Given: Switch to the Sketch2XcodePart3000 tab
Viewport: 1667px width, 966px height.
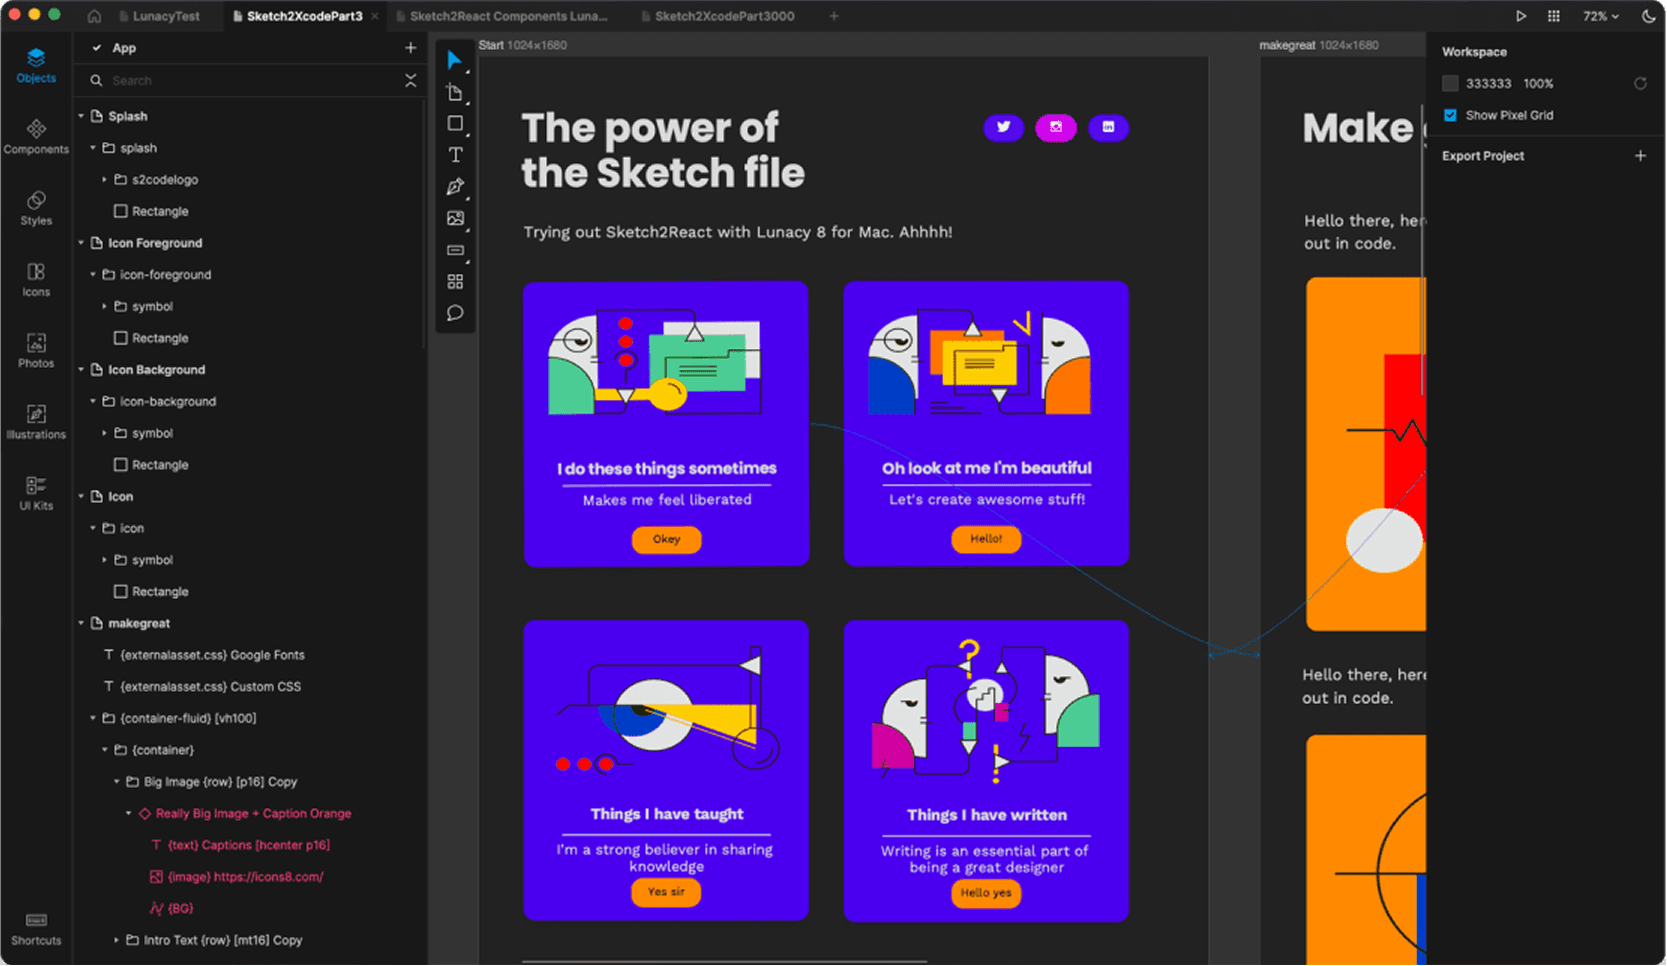Looking at the screenshot, I should pyautogui.click(x=717, y=16).
